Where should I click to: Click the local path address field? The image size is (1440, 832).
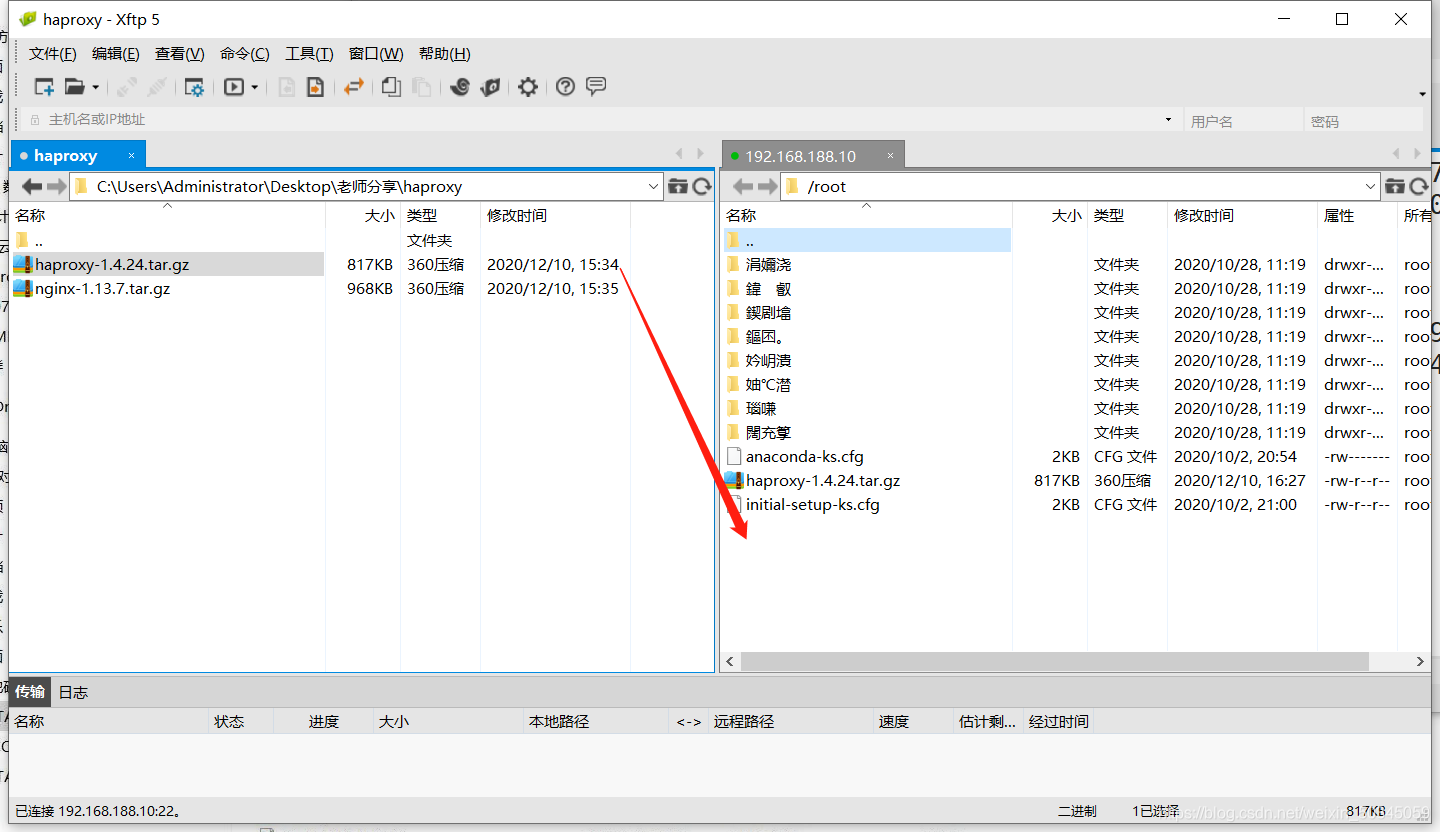pos(366,186)
